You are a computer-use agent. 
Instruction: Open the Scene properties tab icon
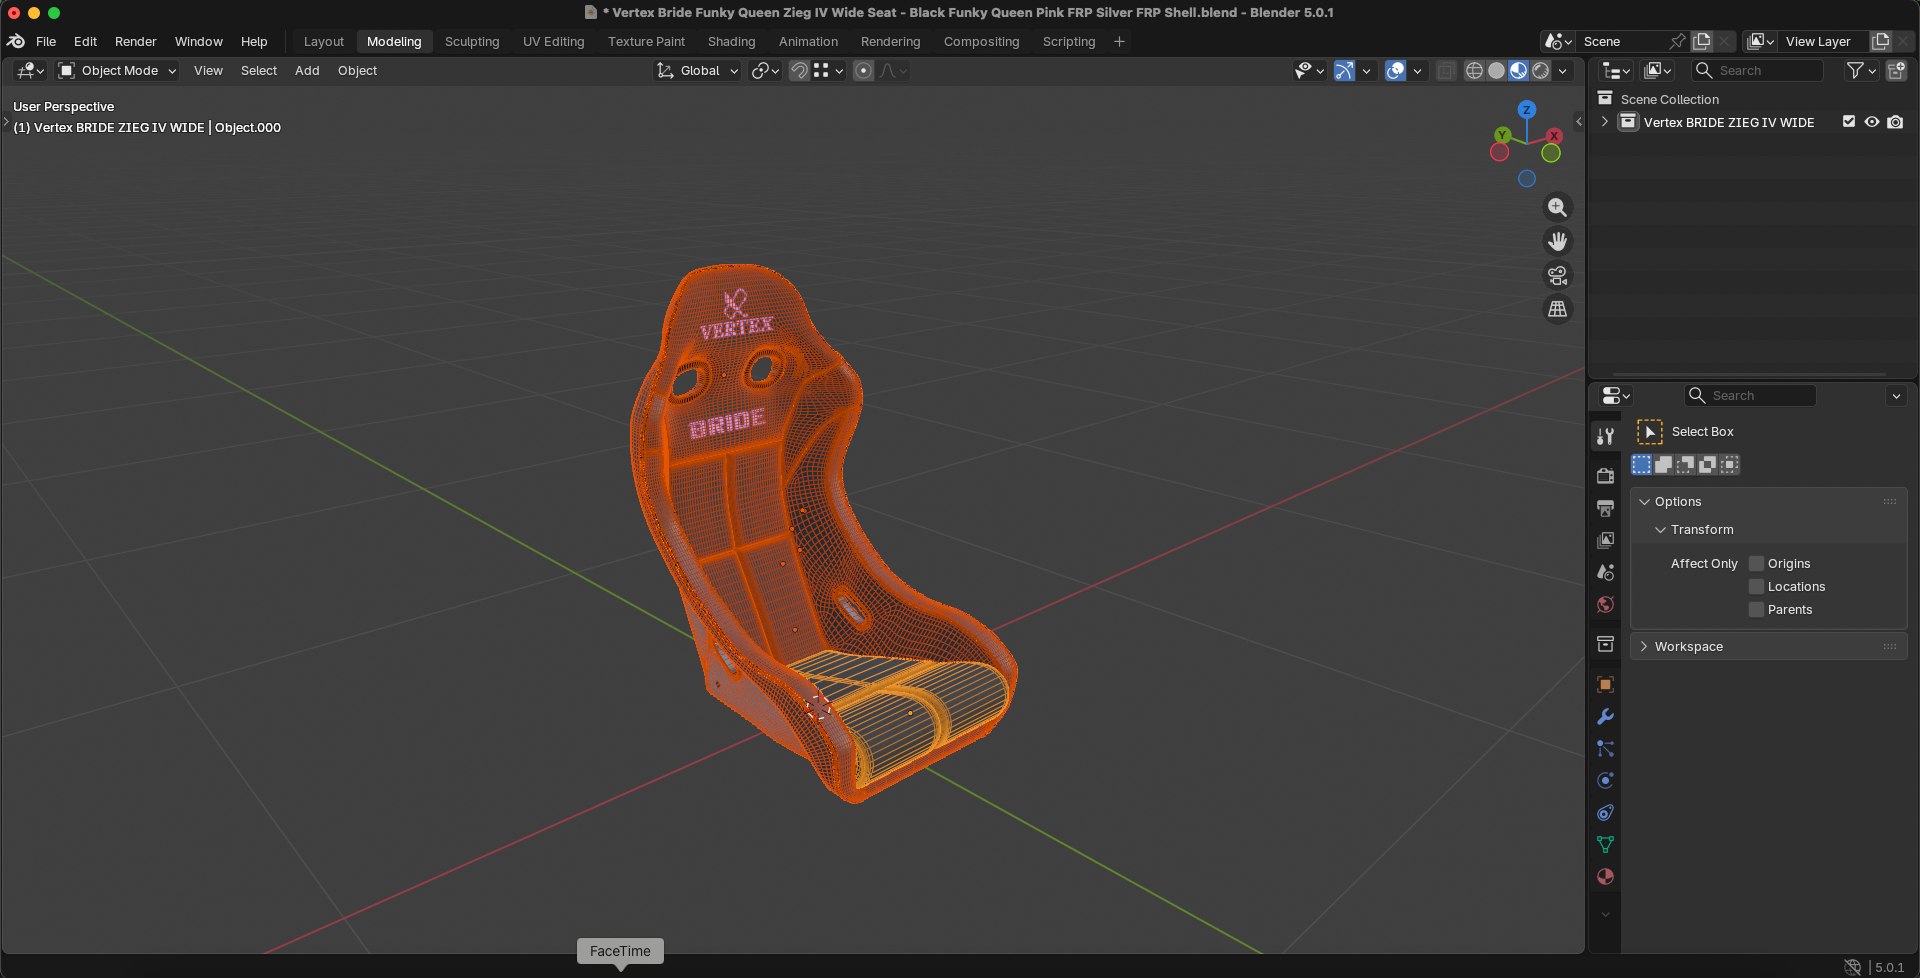pos(1605,572)
